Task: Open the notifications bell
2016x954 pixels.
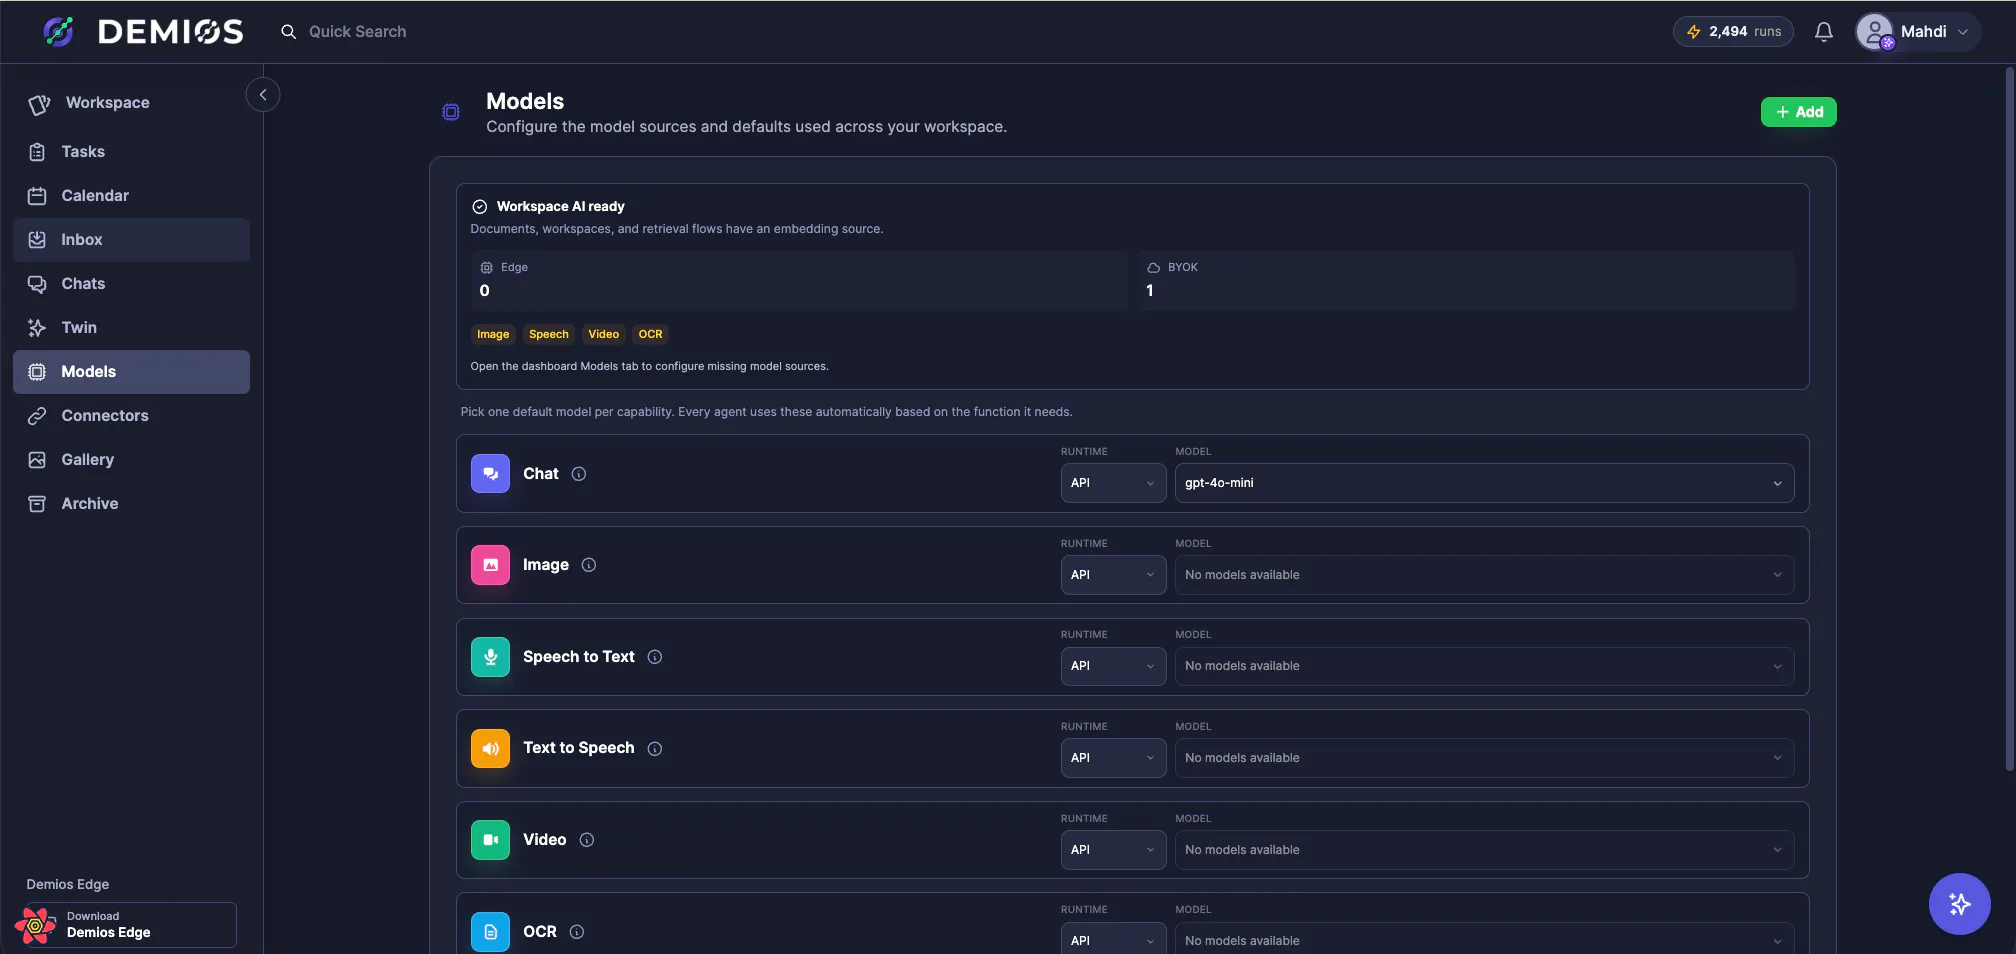Action: [1824, 32]
